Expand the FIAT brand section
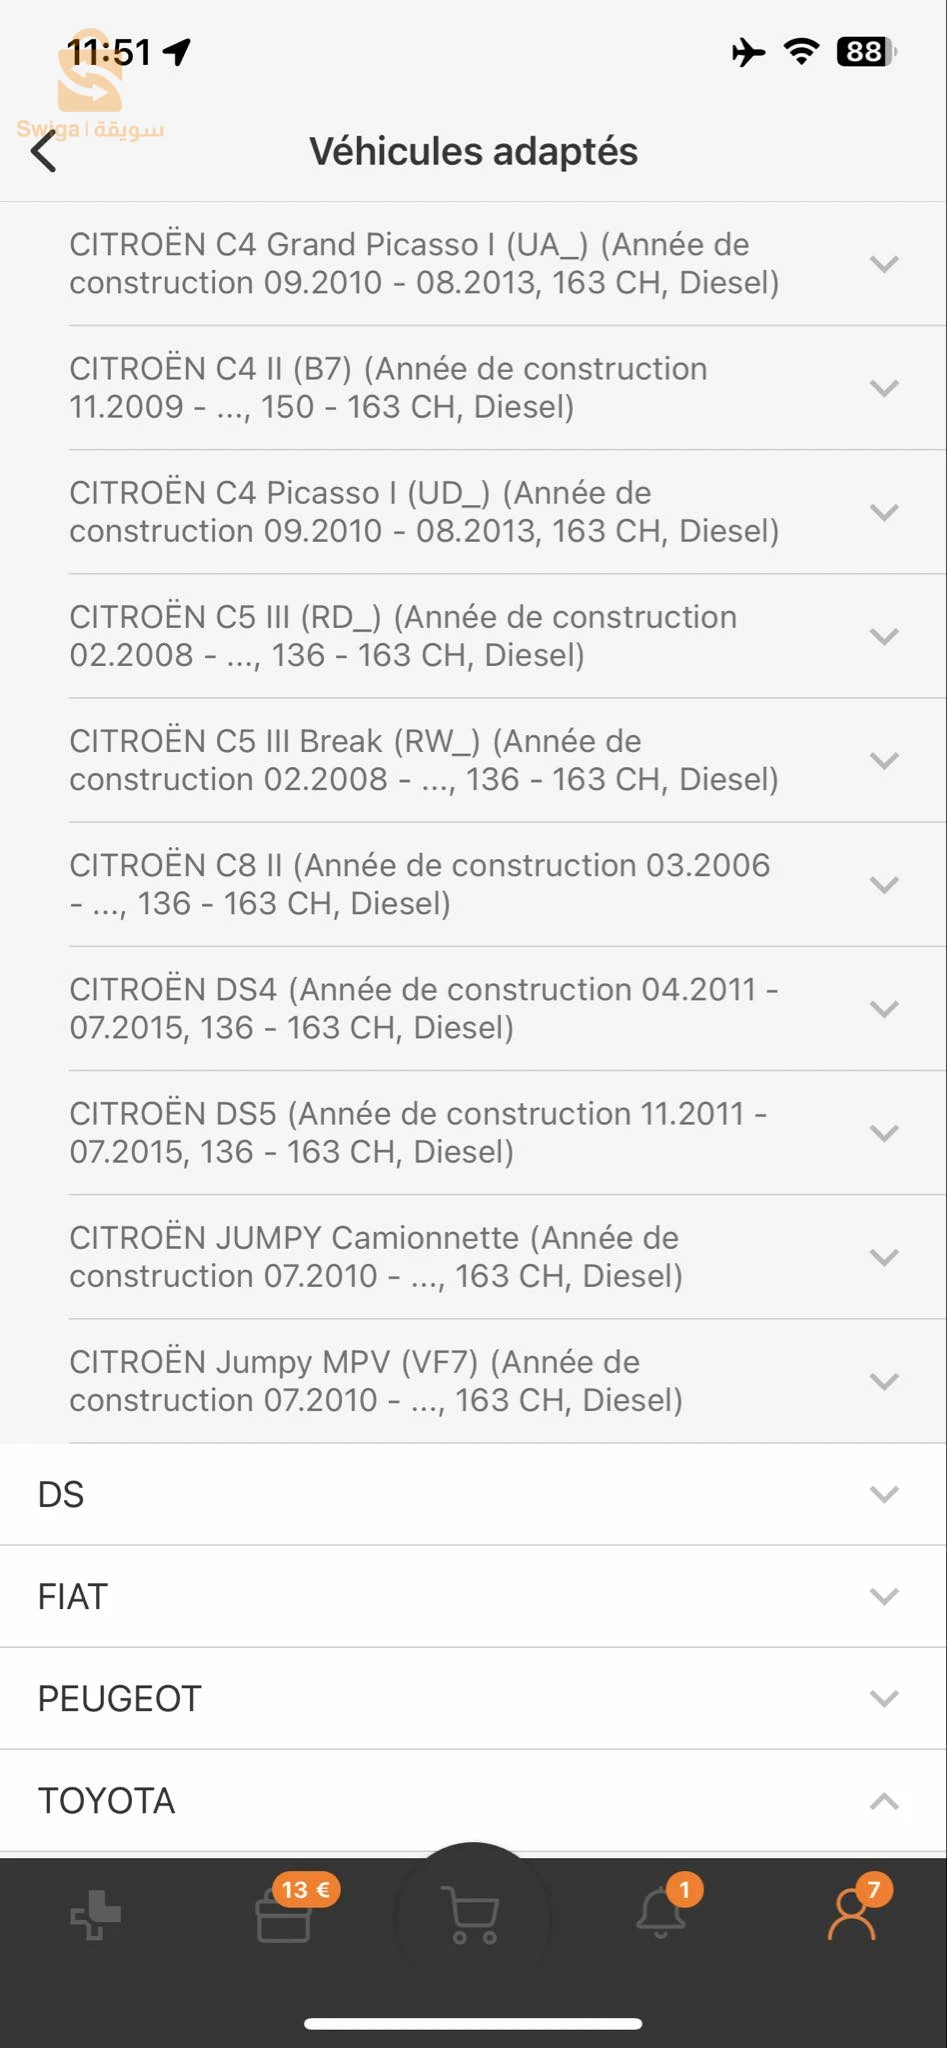 tap(473, 1596)
